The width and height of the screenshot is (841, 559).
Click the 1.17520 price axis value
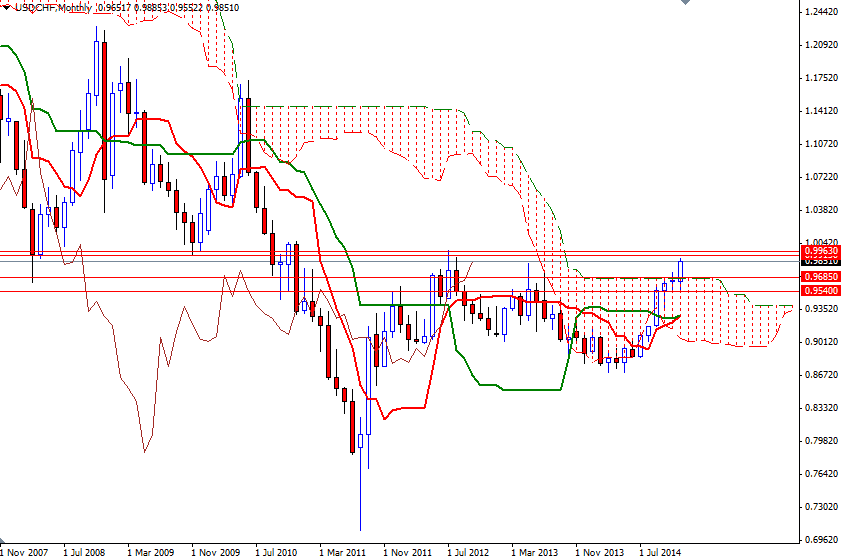[x=822, y=78]
